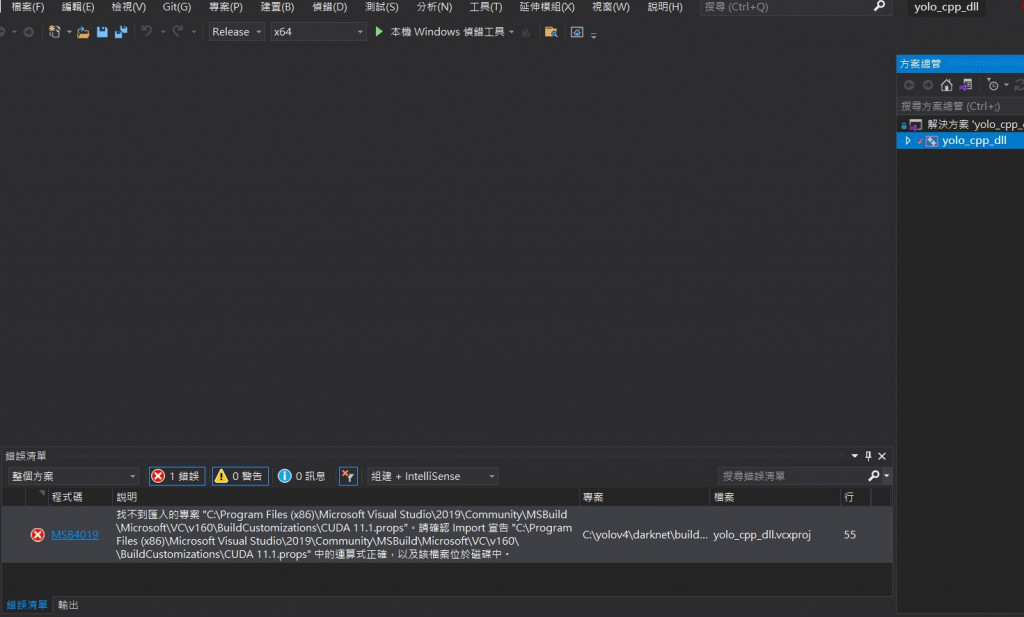This screenshot has height=617, width=1024.
Task: Open the 測試(S) menu
Action: coord(381,7)
